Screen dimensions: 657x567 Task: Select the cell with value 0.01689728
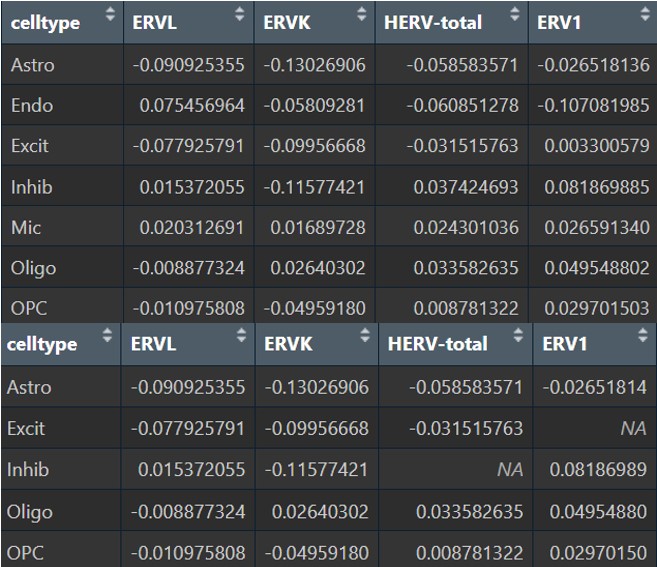(x=315, y=227)
